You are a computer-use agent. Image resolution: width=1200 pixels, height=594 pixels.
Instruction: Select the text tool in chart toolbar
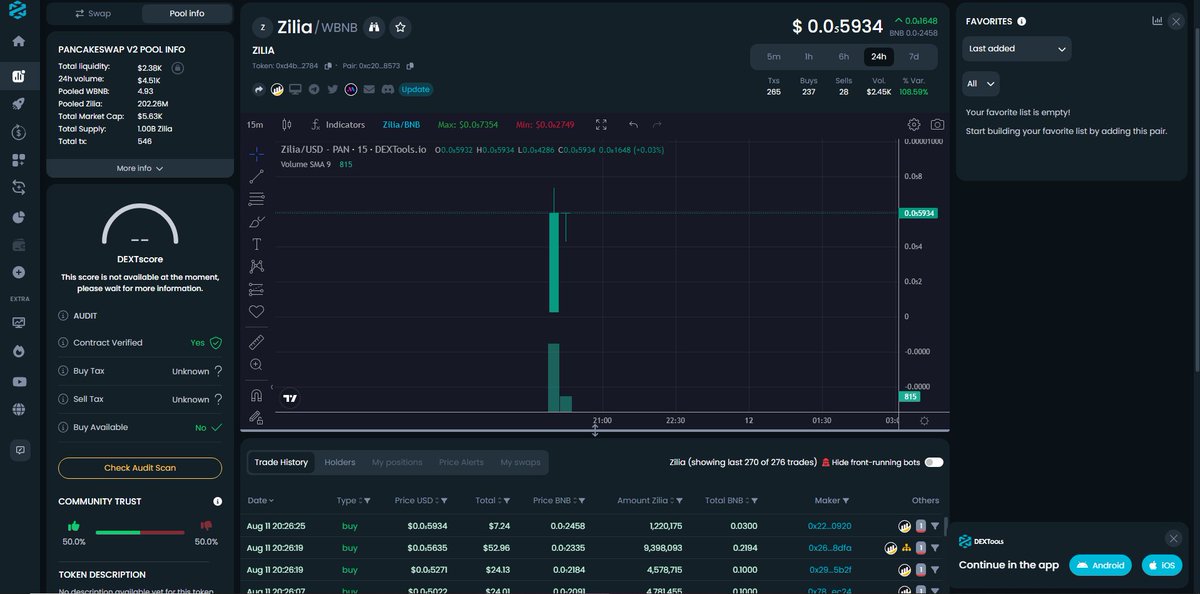point(257,244)
